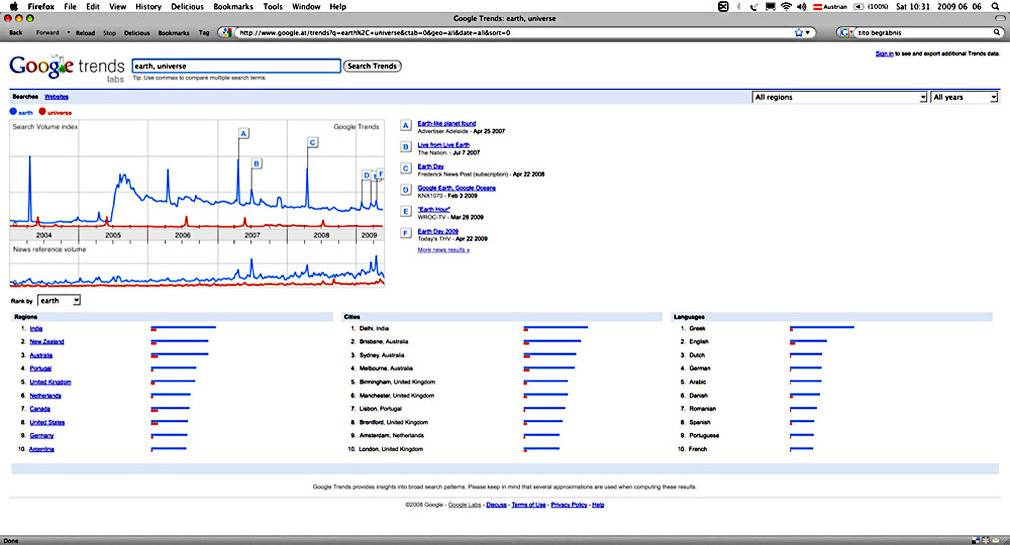
Task: Click the Tag toolbar button
Action: (x=204, y=32)
